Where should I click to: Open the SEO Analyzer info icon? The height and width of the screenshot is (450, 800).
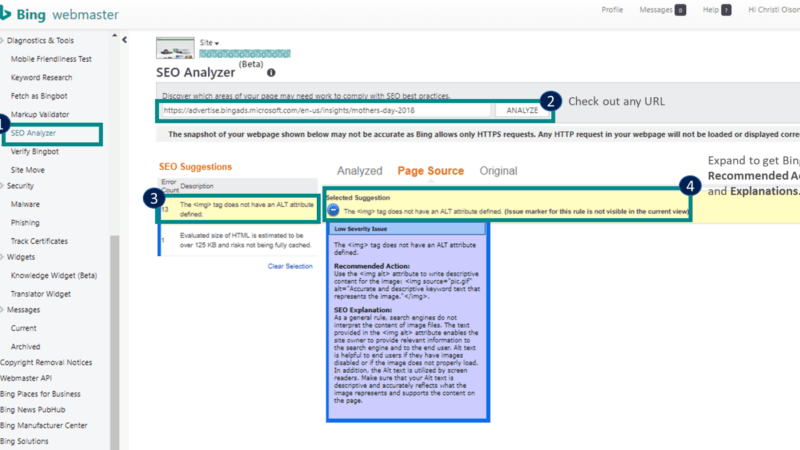coord(271,73)
